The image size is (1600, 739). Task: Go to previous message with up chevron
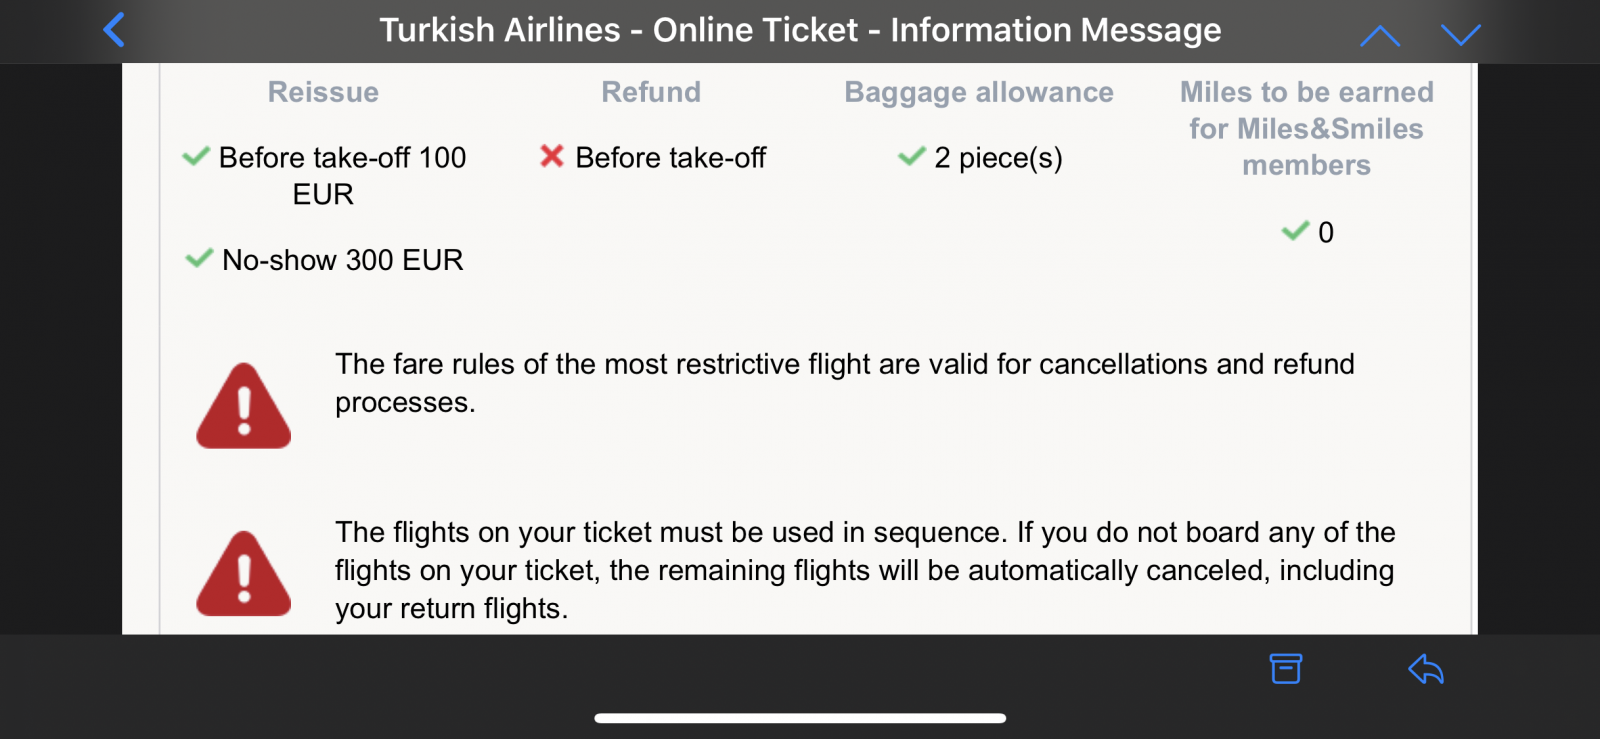coord(1380,36)
